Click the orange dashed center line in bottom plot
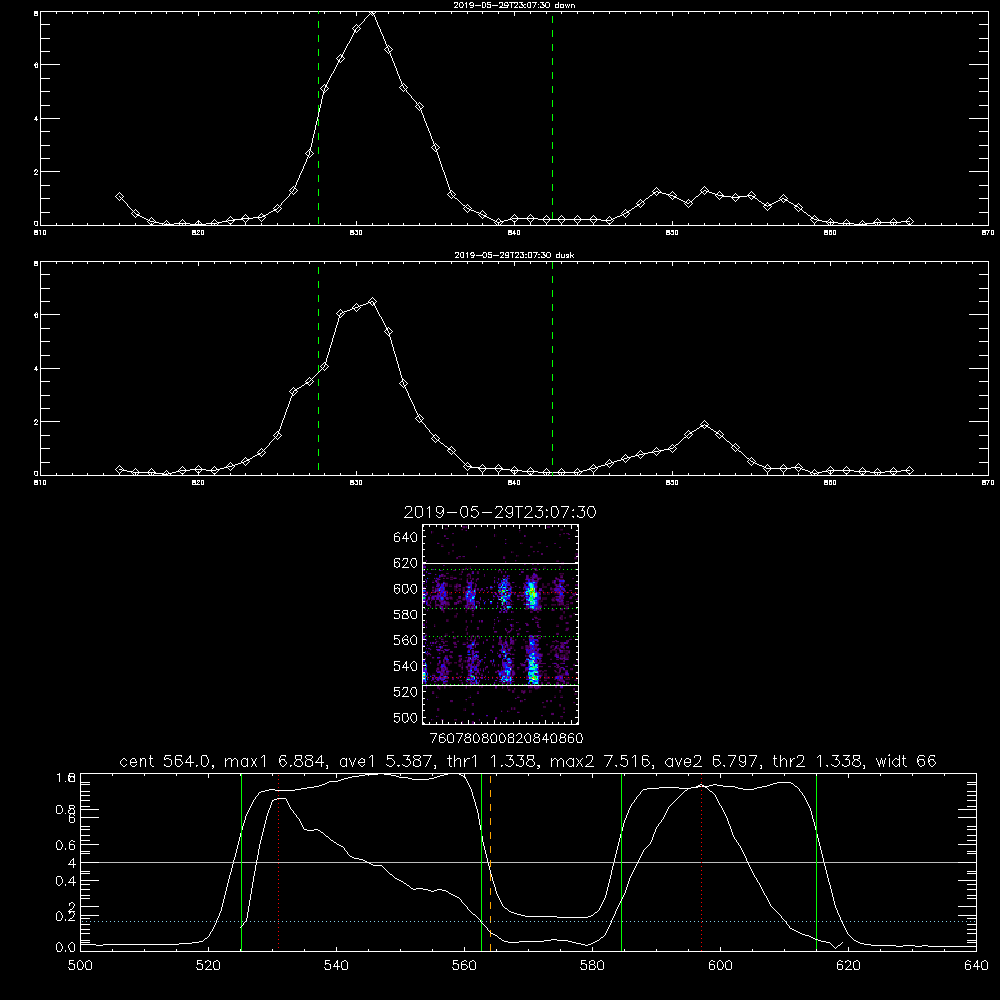Viewport: 1000px width, 1000px height. coord(490,861)
